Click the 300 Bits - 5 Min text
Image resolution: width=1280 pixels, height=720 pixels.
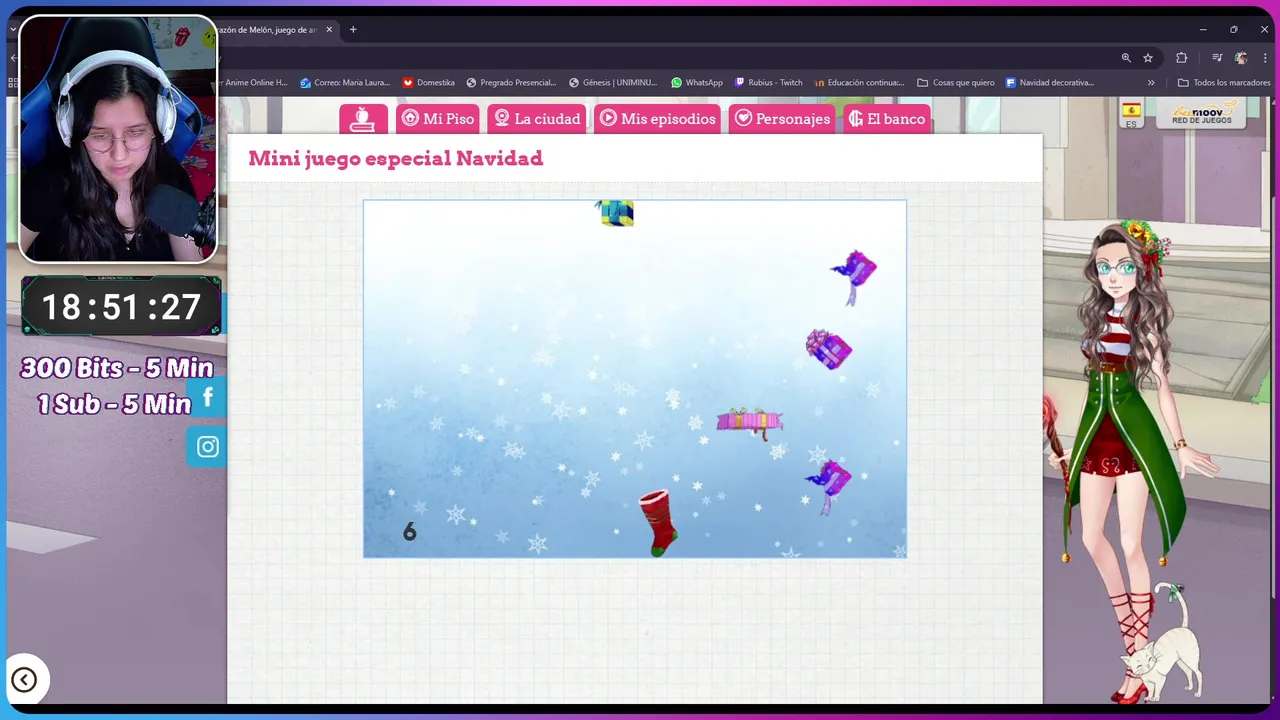point(117,368)
